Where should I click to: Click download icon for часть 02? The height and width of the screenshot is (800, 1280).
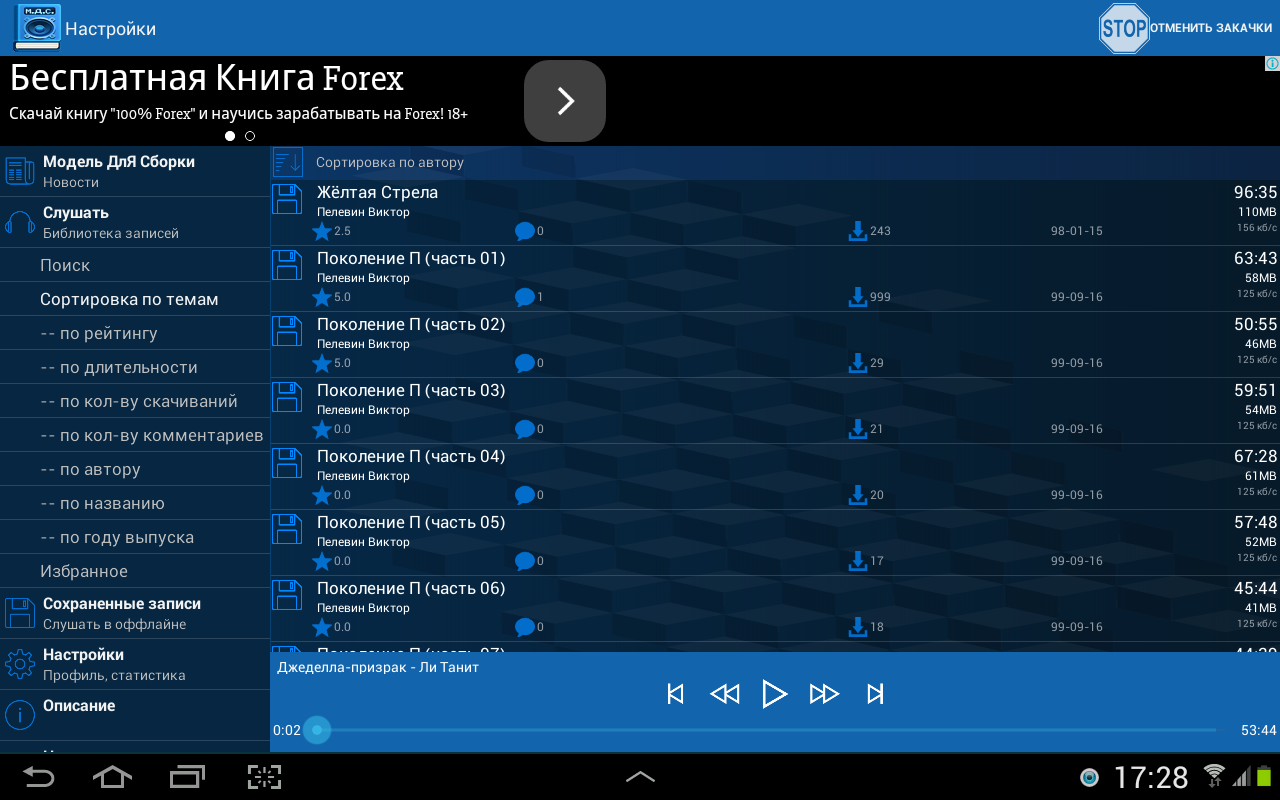857,363
